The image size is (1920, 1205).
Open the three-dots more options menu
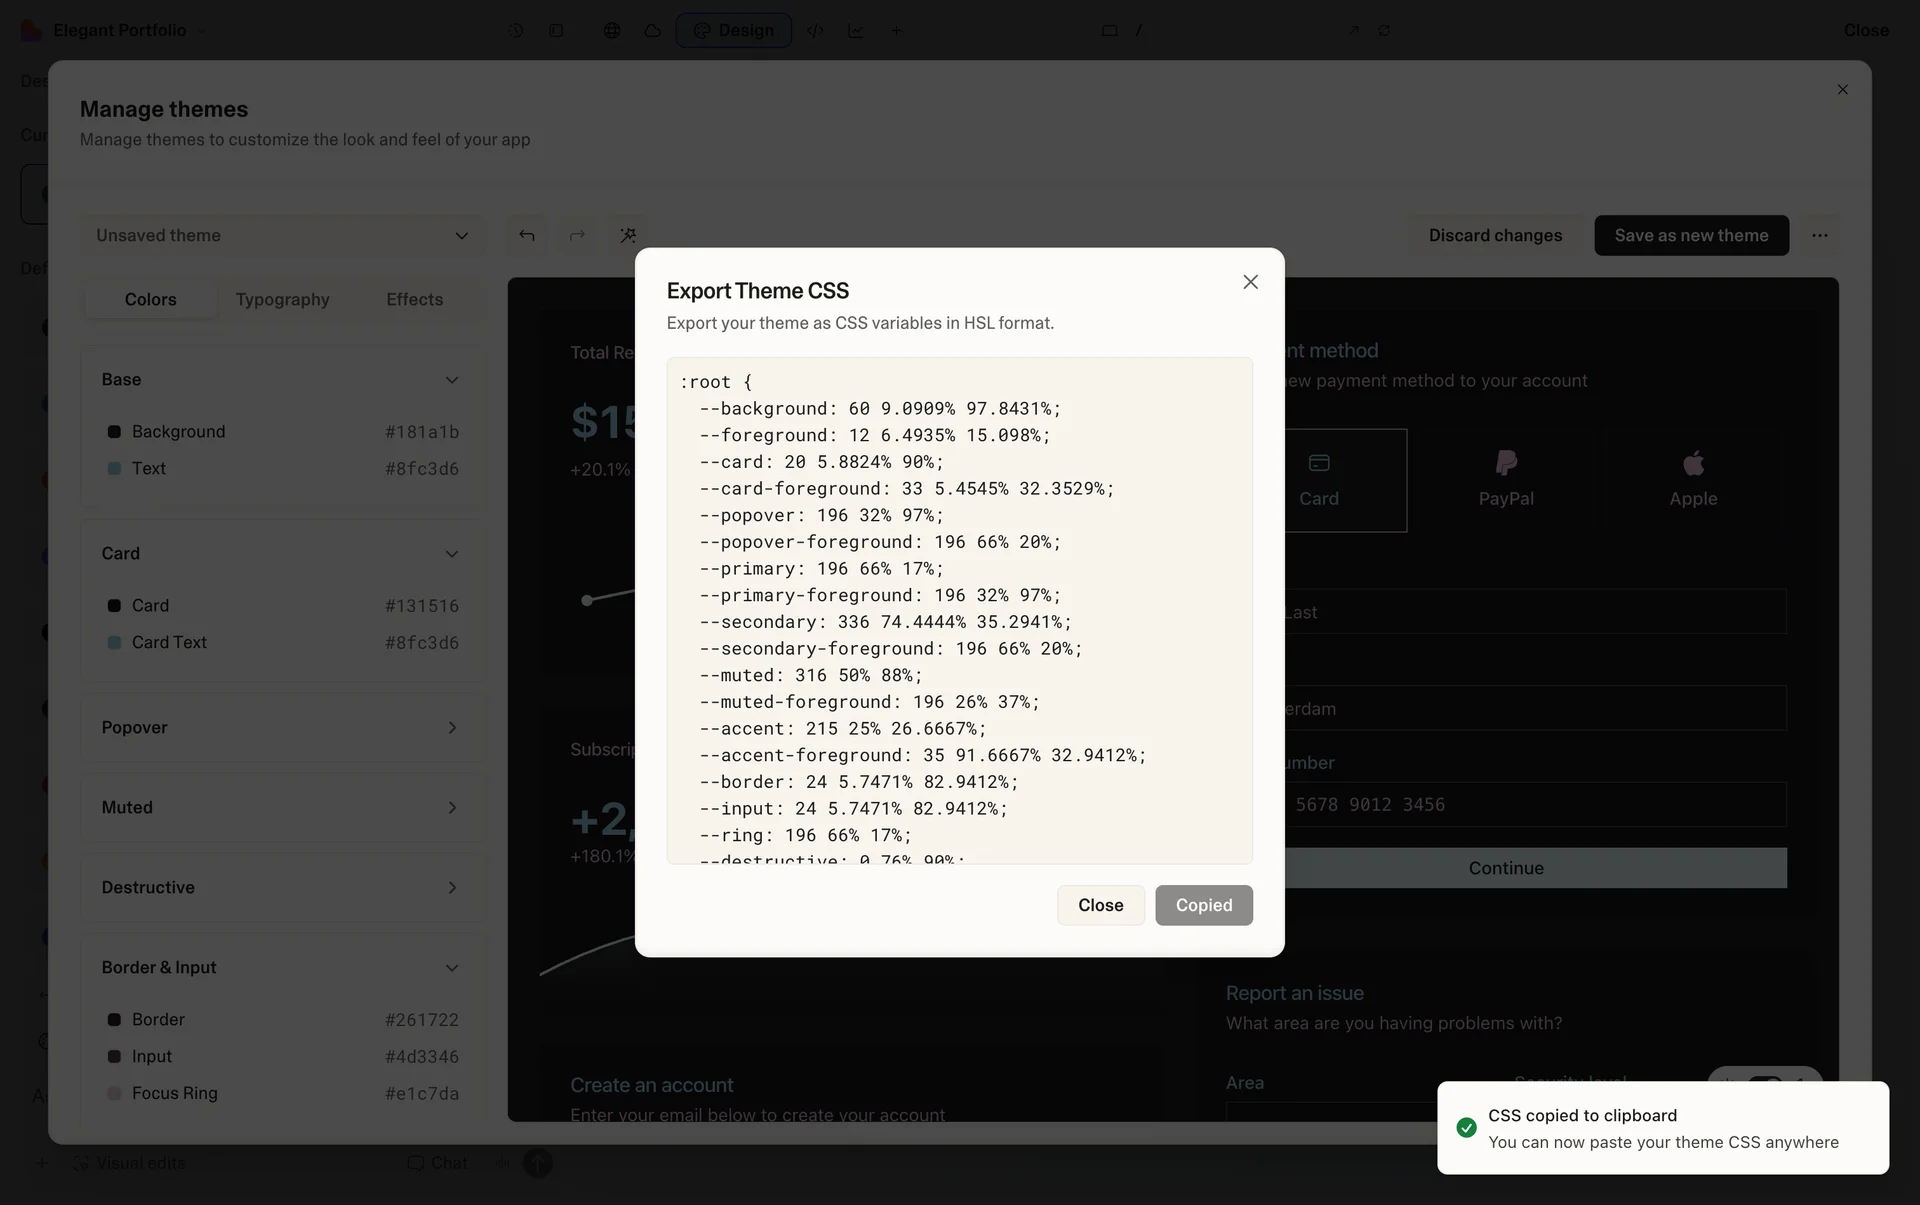click(x=1819, y=235)
